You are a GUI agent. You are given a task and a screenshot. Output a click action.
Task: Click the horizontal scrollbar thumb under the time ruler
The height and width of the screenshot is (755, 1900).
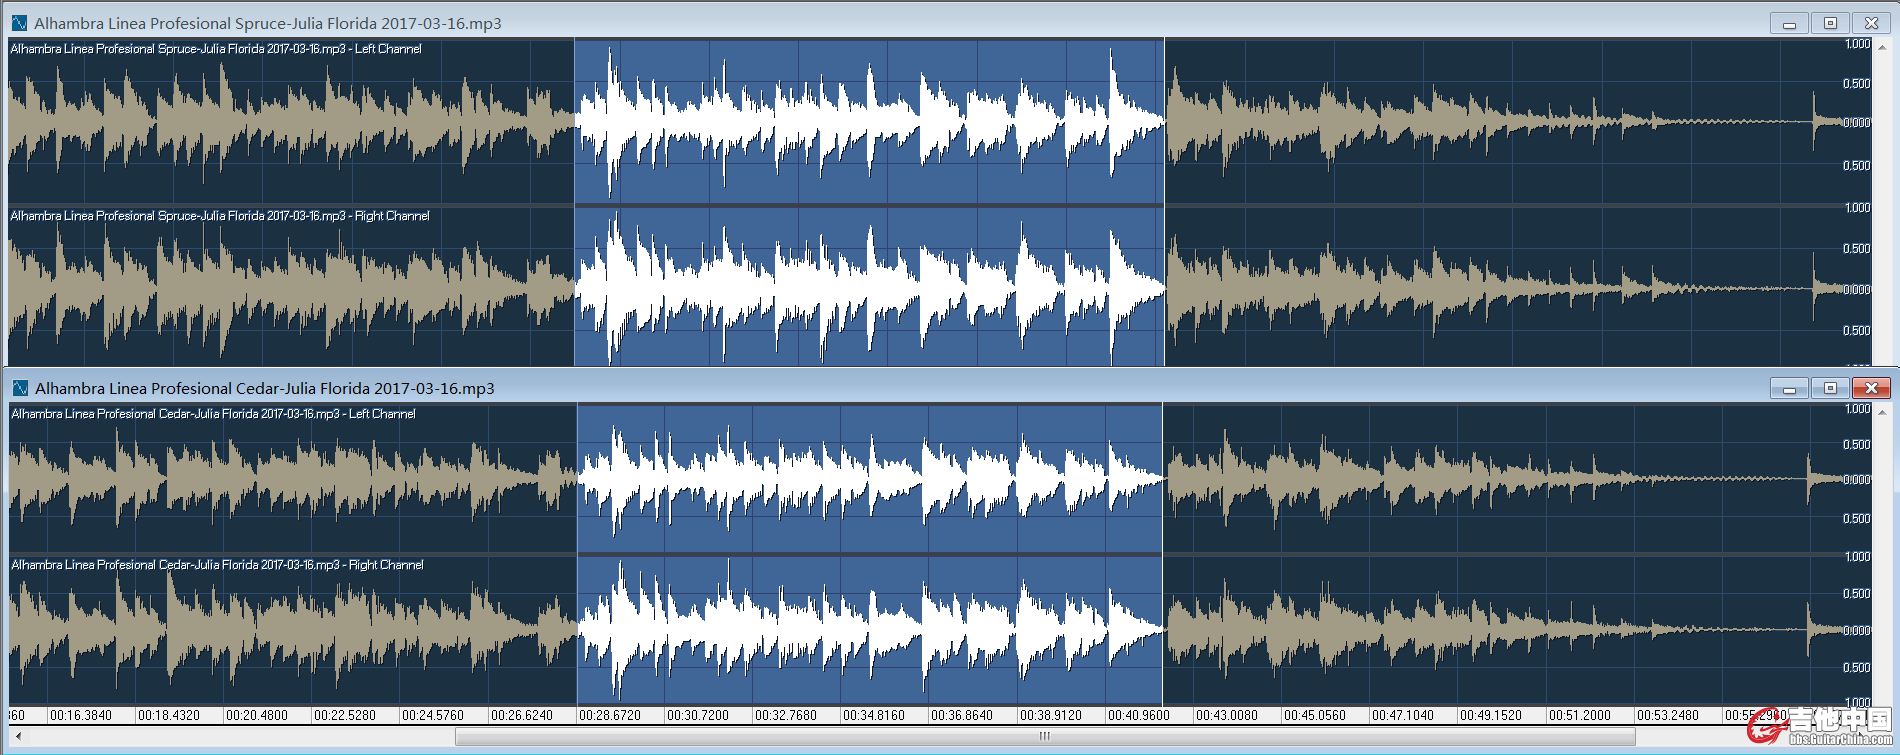1045,737
